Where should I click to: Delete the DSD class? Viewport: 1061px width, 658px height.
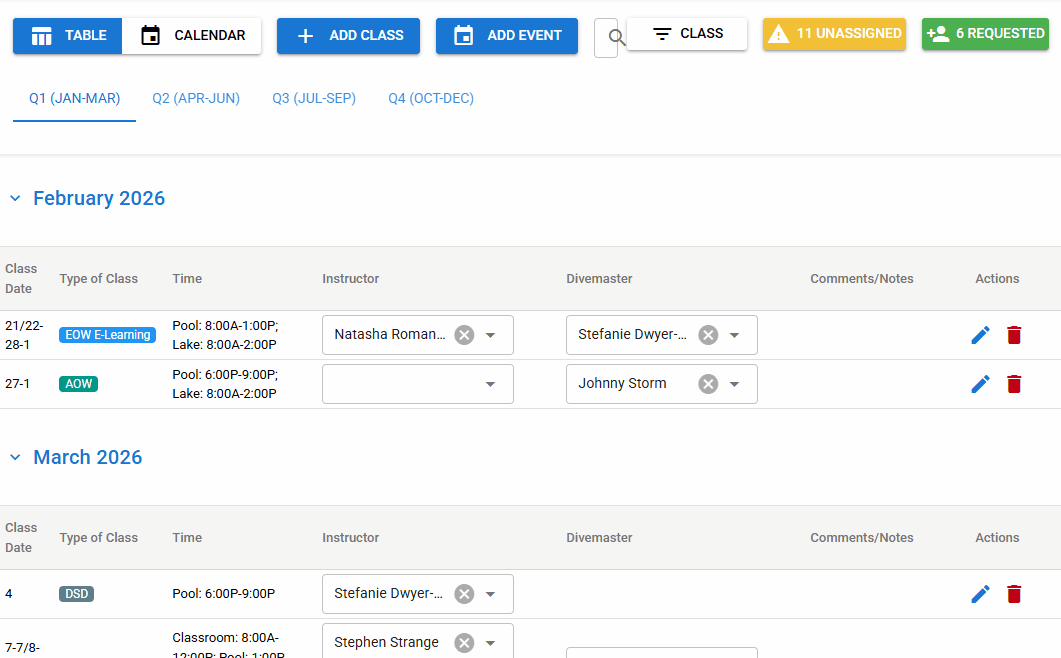click(1014, 594)
